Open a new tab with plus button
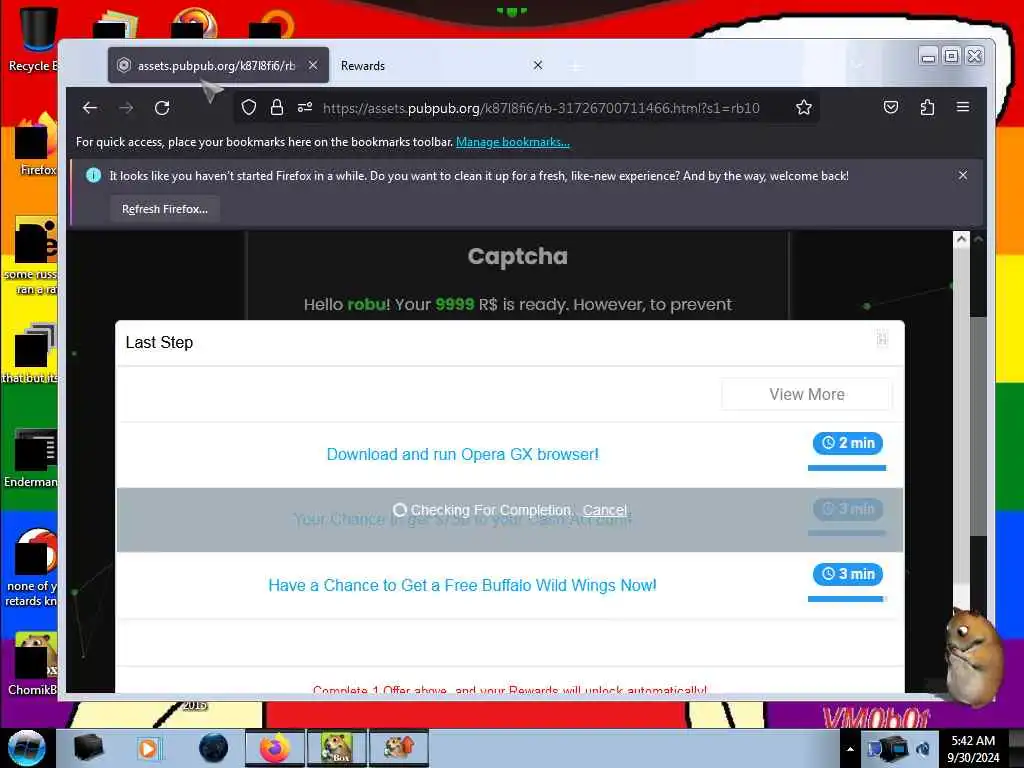 coord(575,66)
